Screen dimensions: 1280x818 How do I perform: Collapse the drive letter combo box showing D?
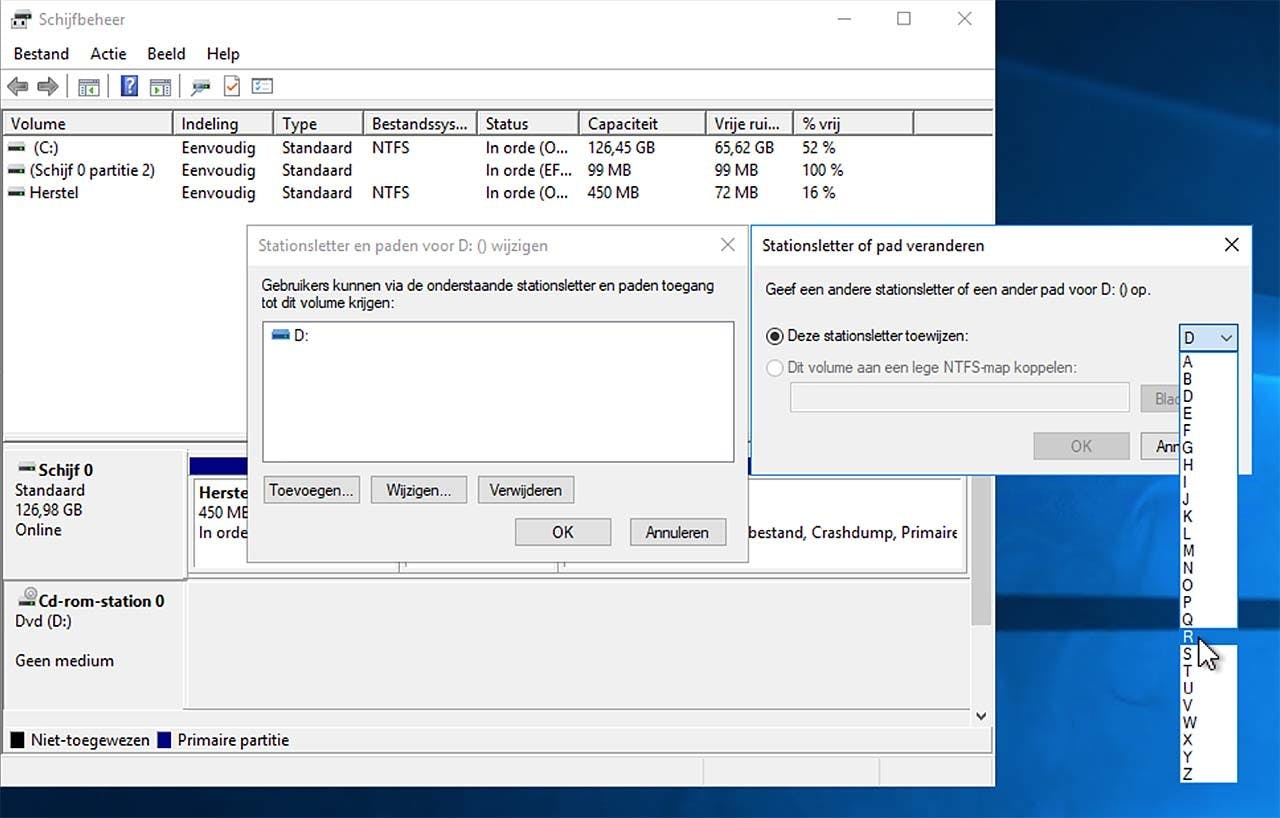tap(1208, 338)
